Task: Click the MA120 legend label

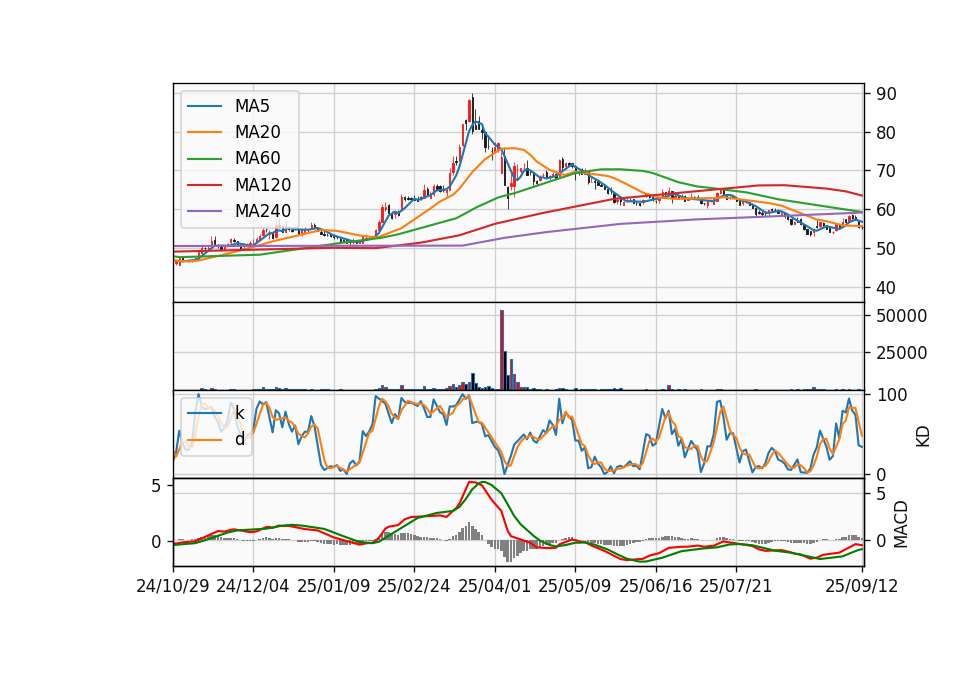Action: tap(263, 185)
